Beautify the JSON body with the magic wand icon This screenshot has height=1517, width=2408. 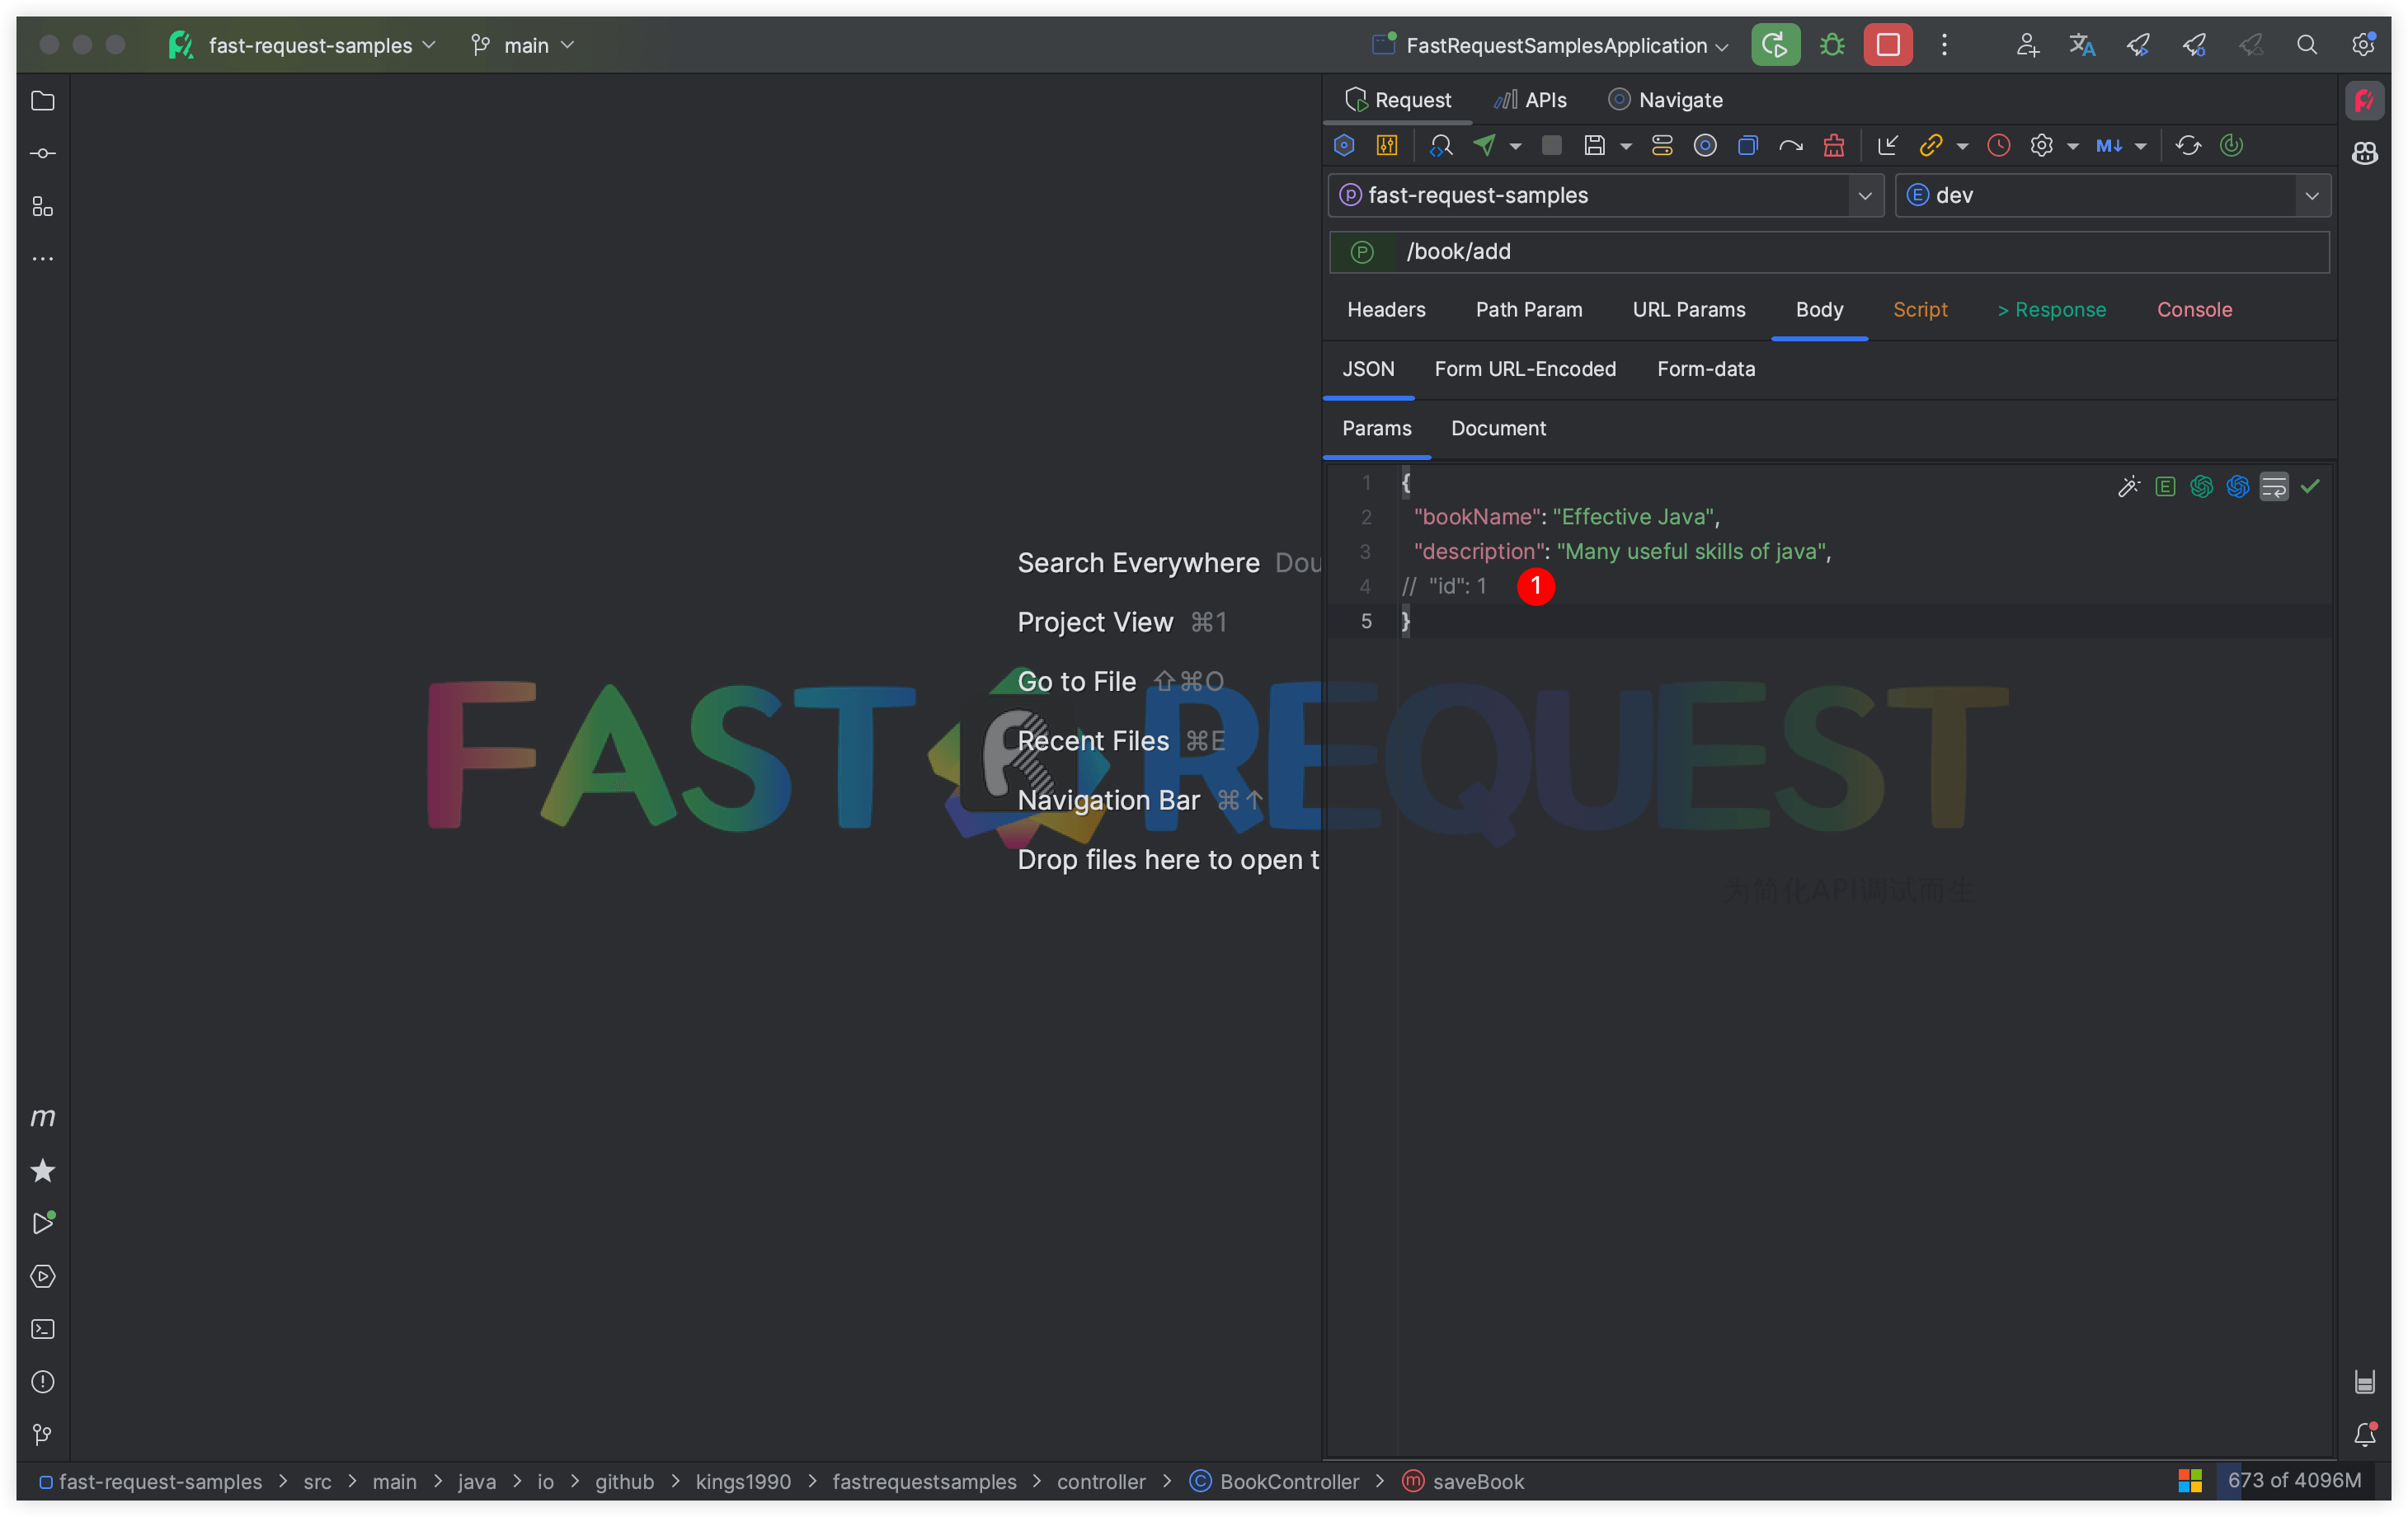pyautogui.click(x=2129, y=487)
